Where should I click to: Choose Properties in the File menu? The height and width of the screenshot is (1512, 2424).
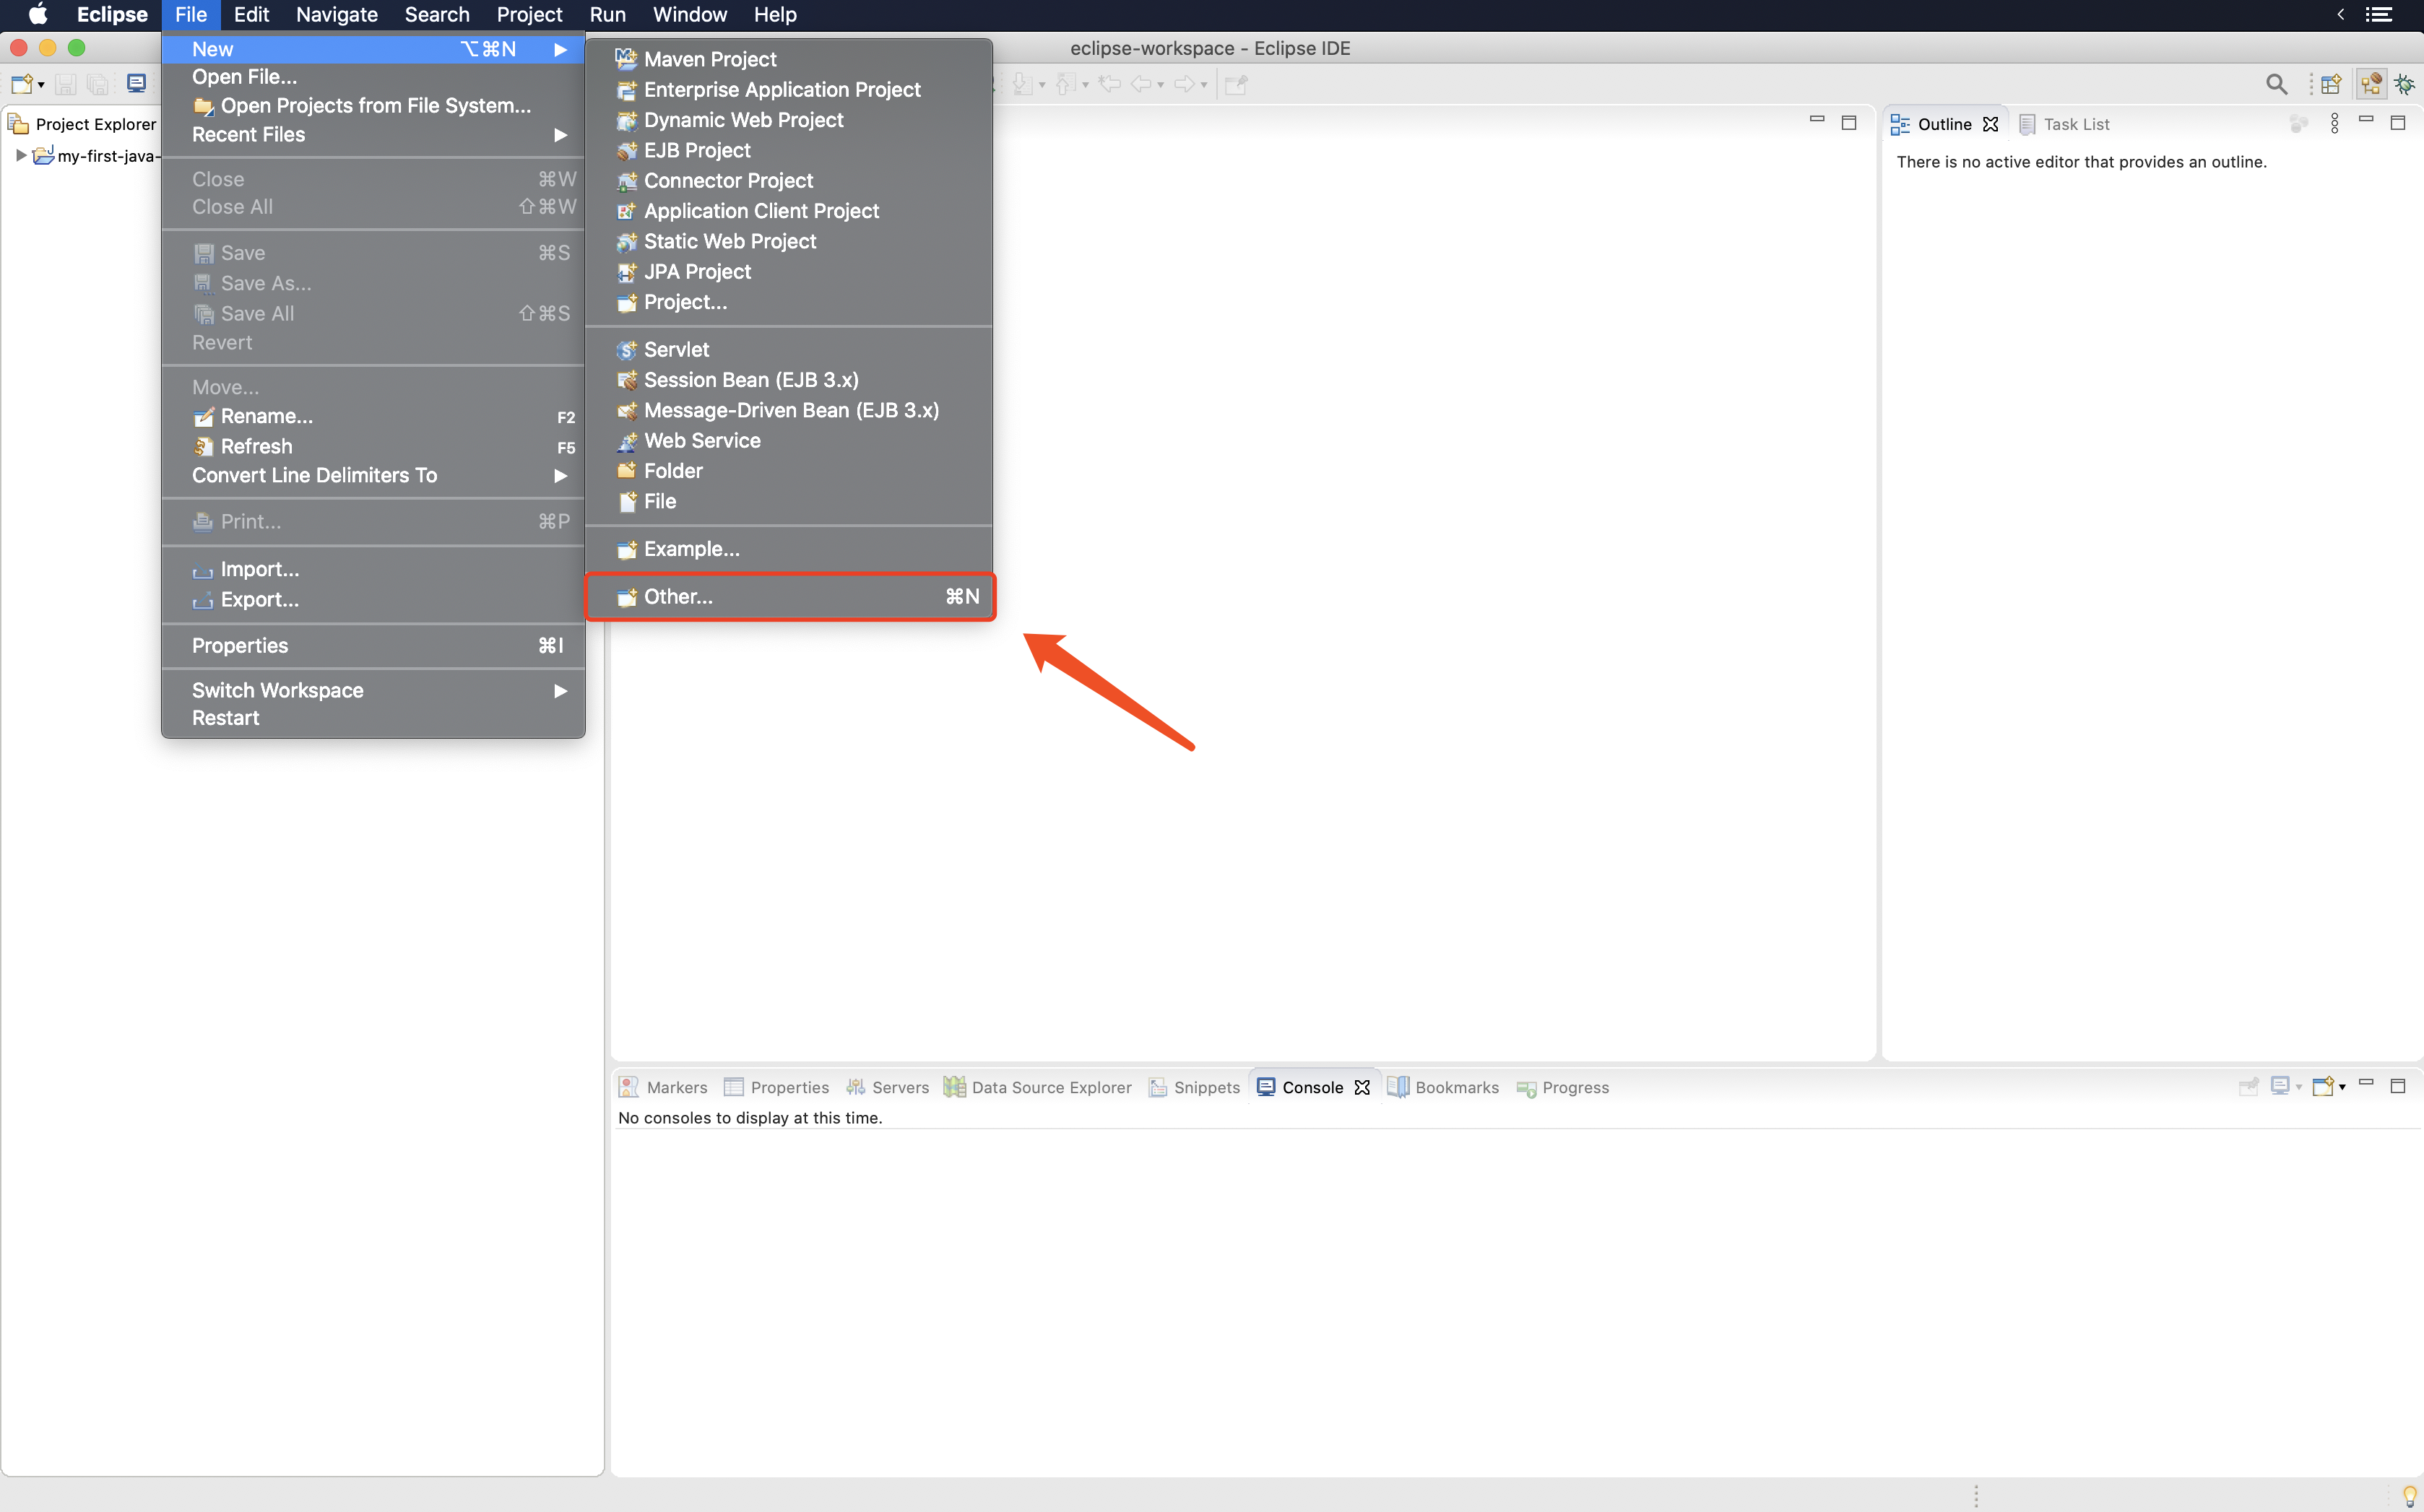pos(373,645)
